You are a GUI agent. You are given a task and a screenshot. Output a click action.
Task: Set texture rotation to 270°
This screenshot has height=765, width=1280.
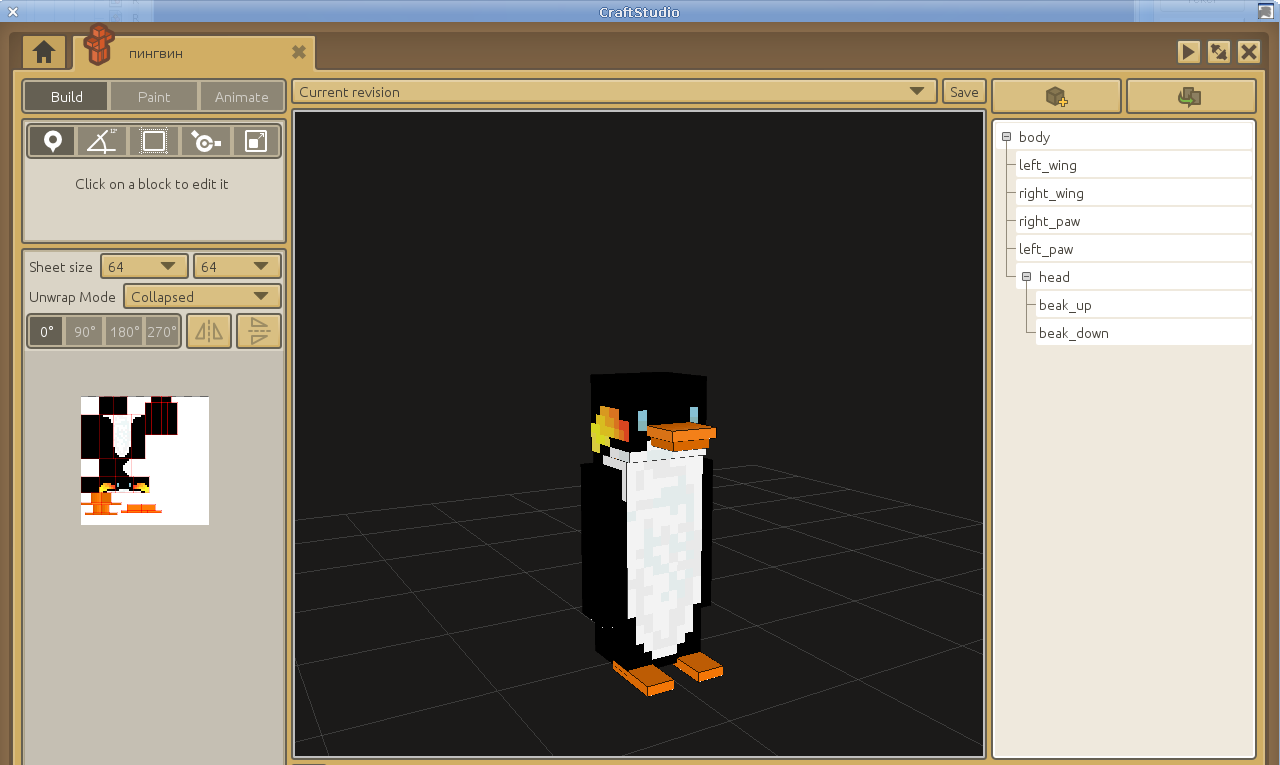point(162,331)
